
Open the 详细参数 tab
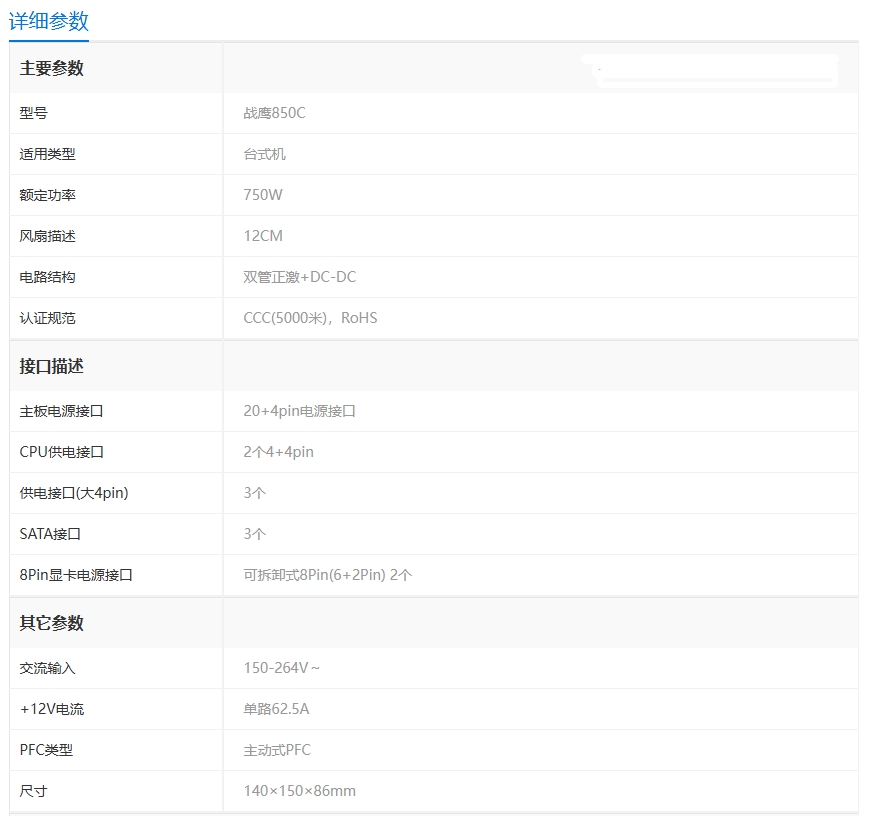(49, 21)
